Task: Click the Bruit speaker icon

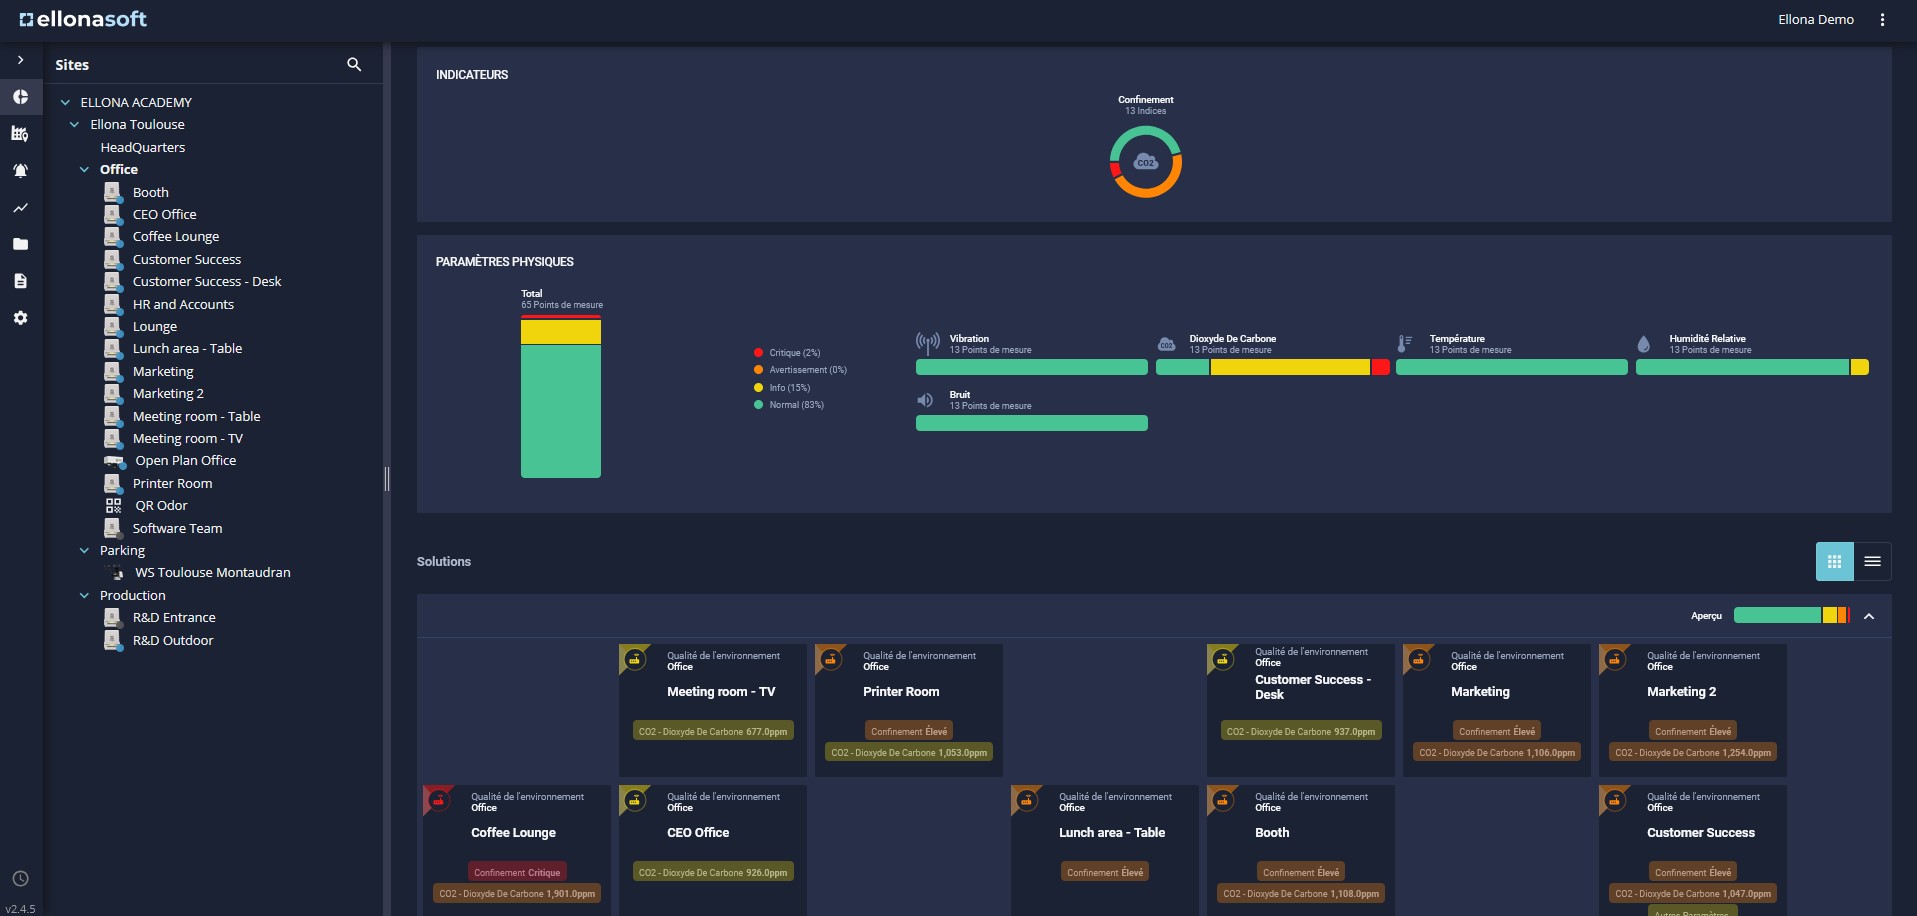Action: (x=926, y=400)
